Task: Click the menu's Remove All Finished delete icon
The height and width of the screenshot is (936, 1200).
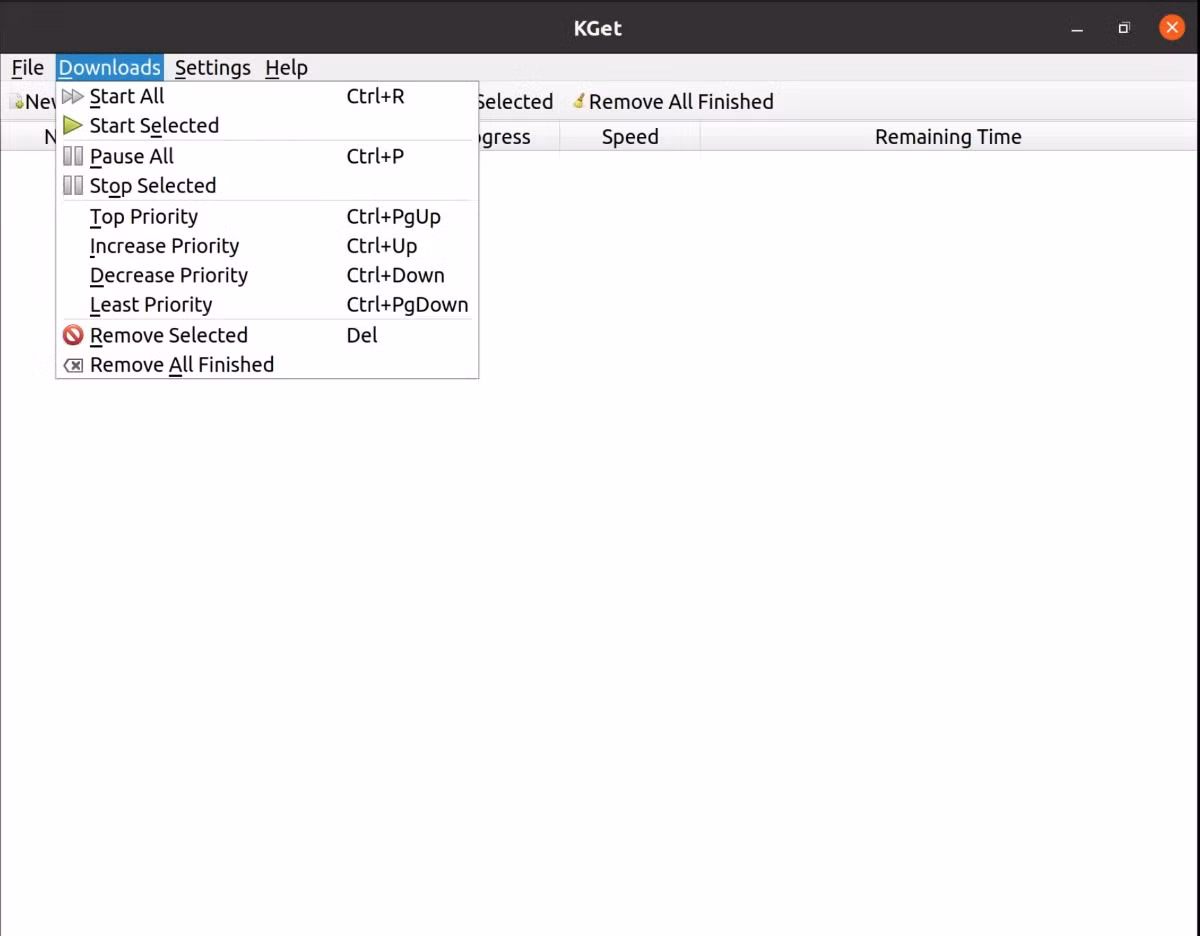Action: click(x=73, y=366)
